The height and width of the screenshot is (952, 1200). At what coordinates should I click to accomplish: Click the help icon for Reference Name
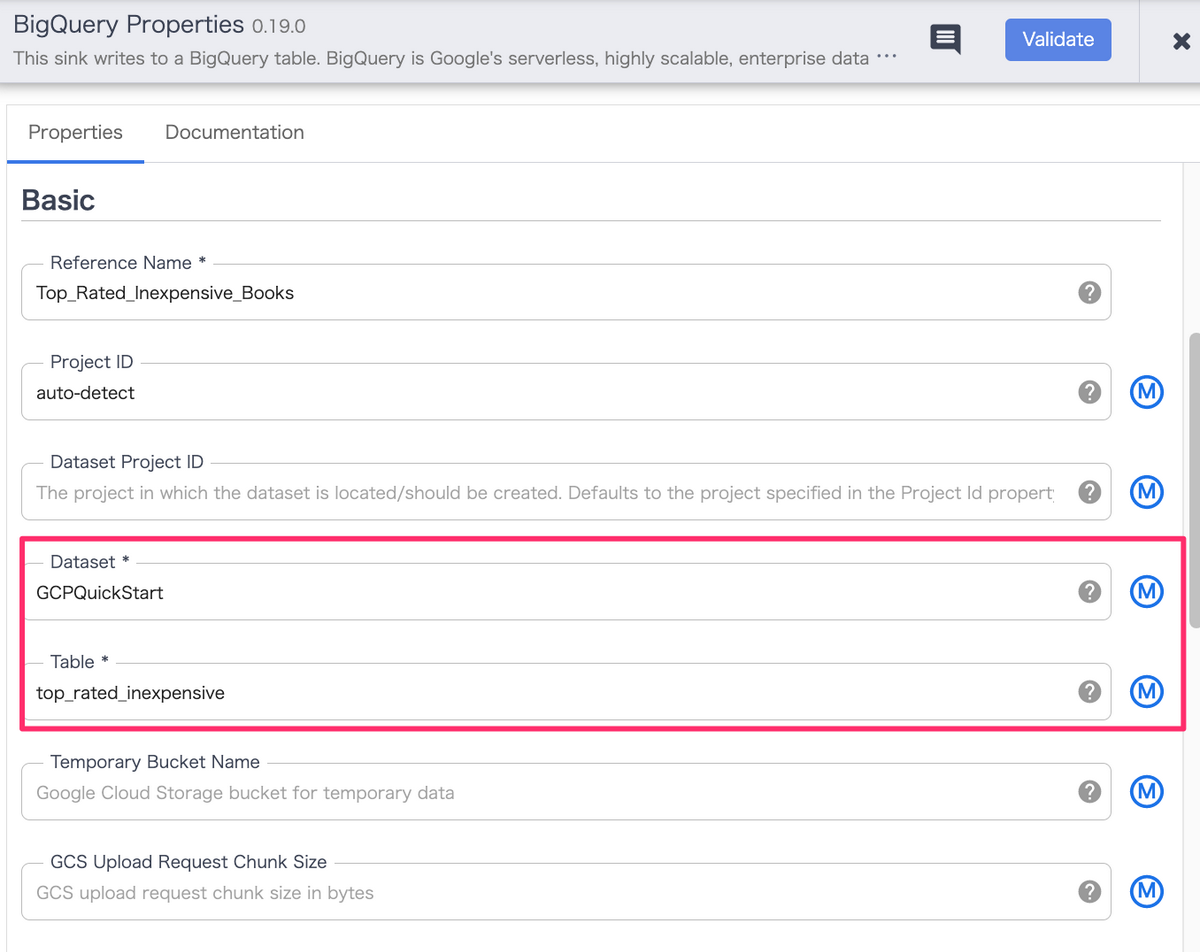point(1090,292)
